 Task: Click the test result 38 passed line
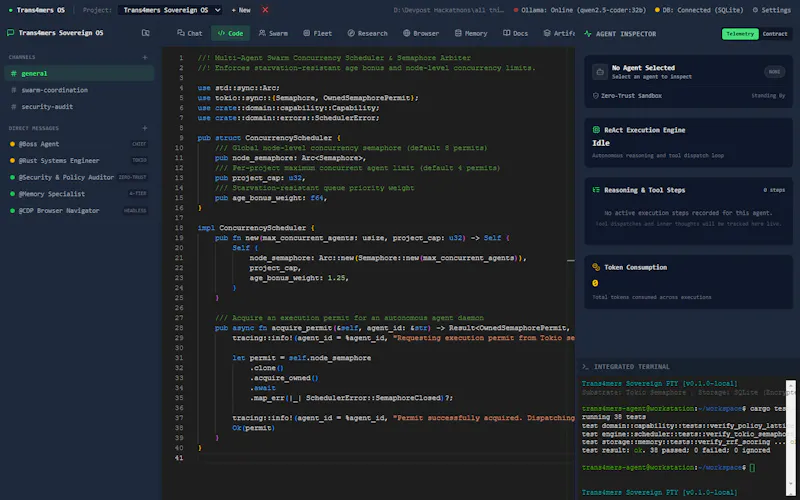[x=676, y=450]
